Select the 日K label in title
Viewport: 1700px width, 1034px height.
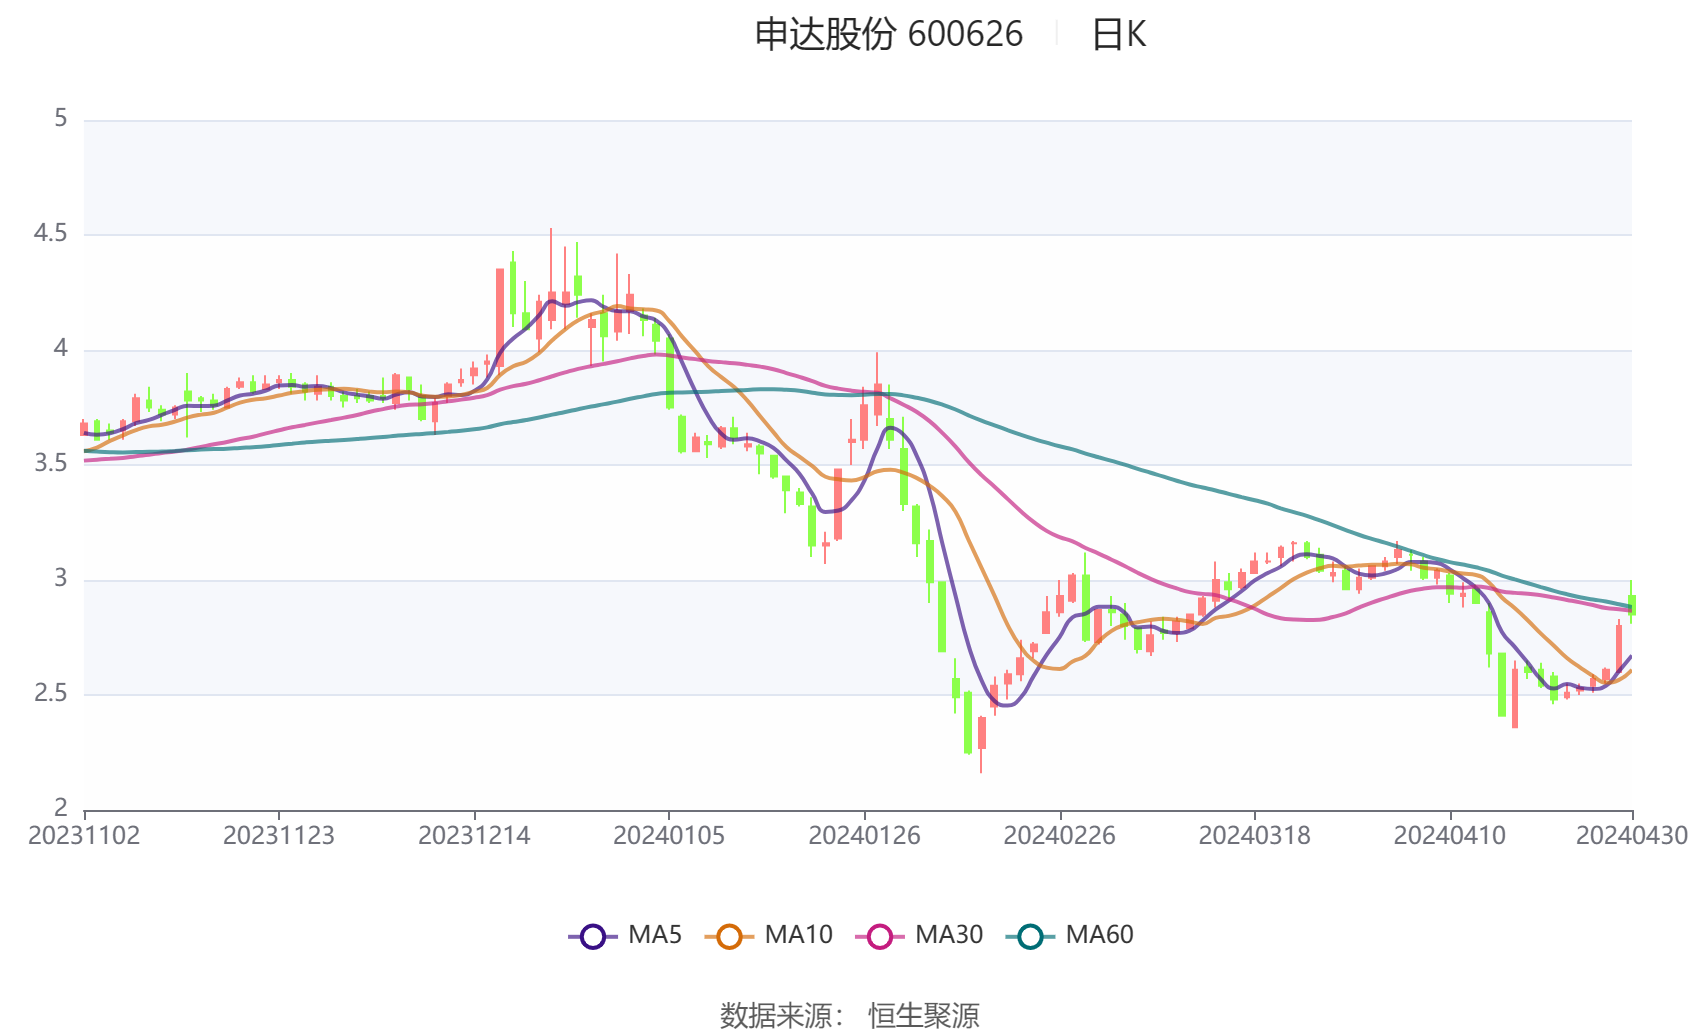1118,34
